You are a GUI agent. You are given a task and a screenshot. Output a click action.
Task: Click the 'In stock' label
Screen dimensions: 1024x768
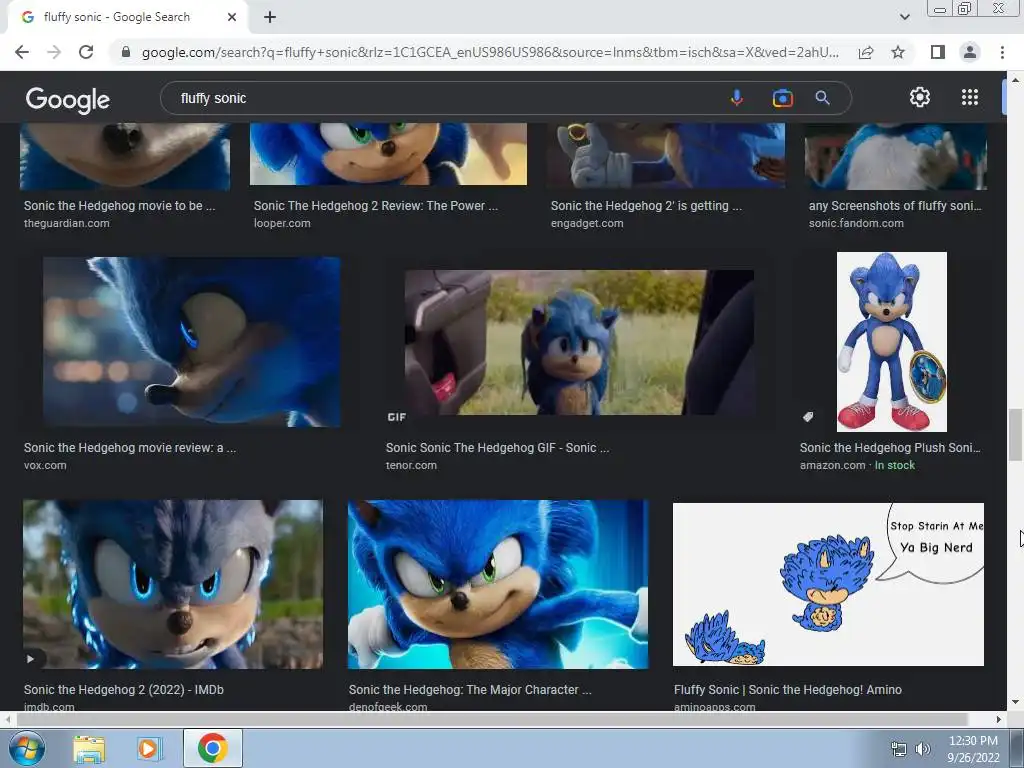(895, 466)
